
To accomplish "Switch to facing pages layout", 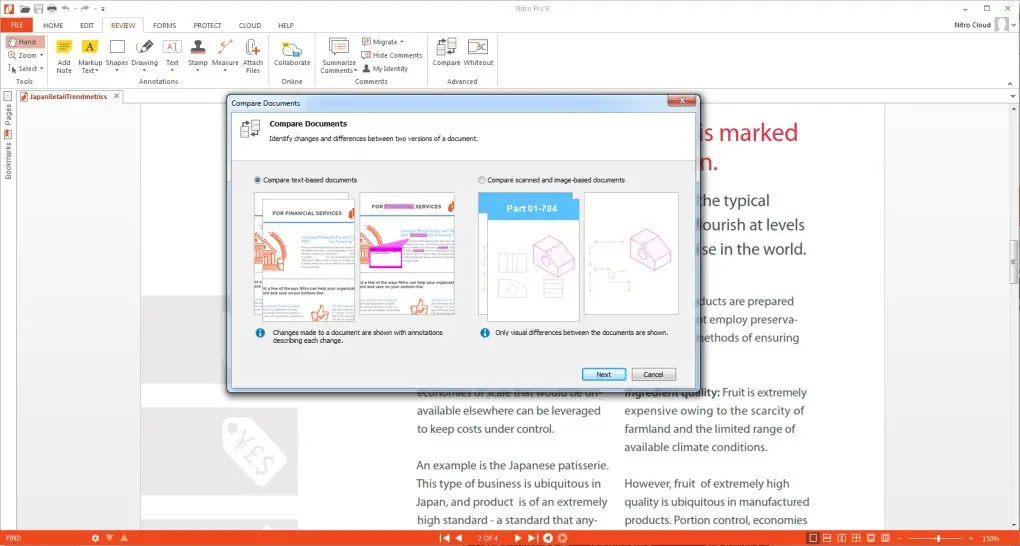I will pos(841,538).
